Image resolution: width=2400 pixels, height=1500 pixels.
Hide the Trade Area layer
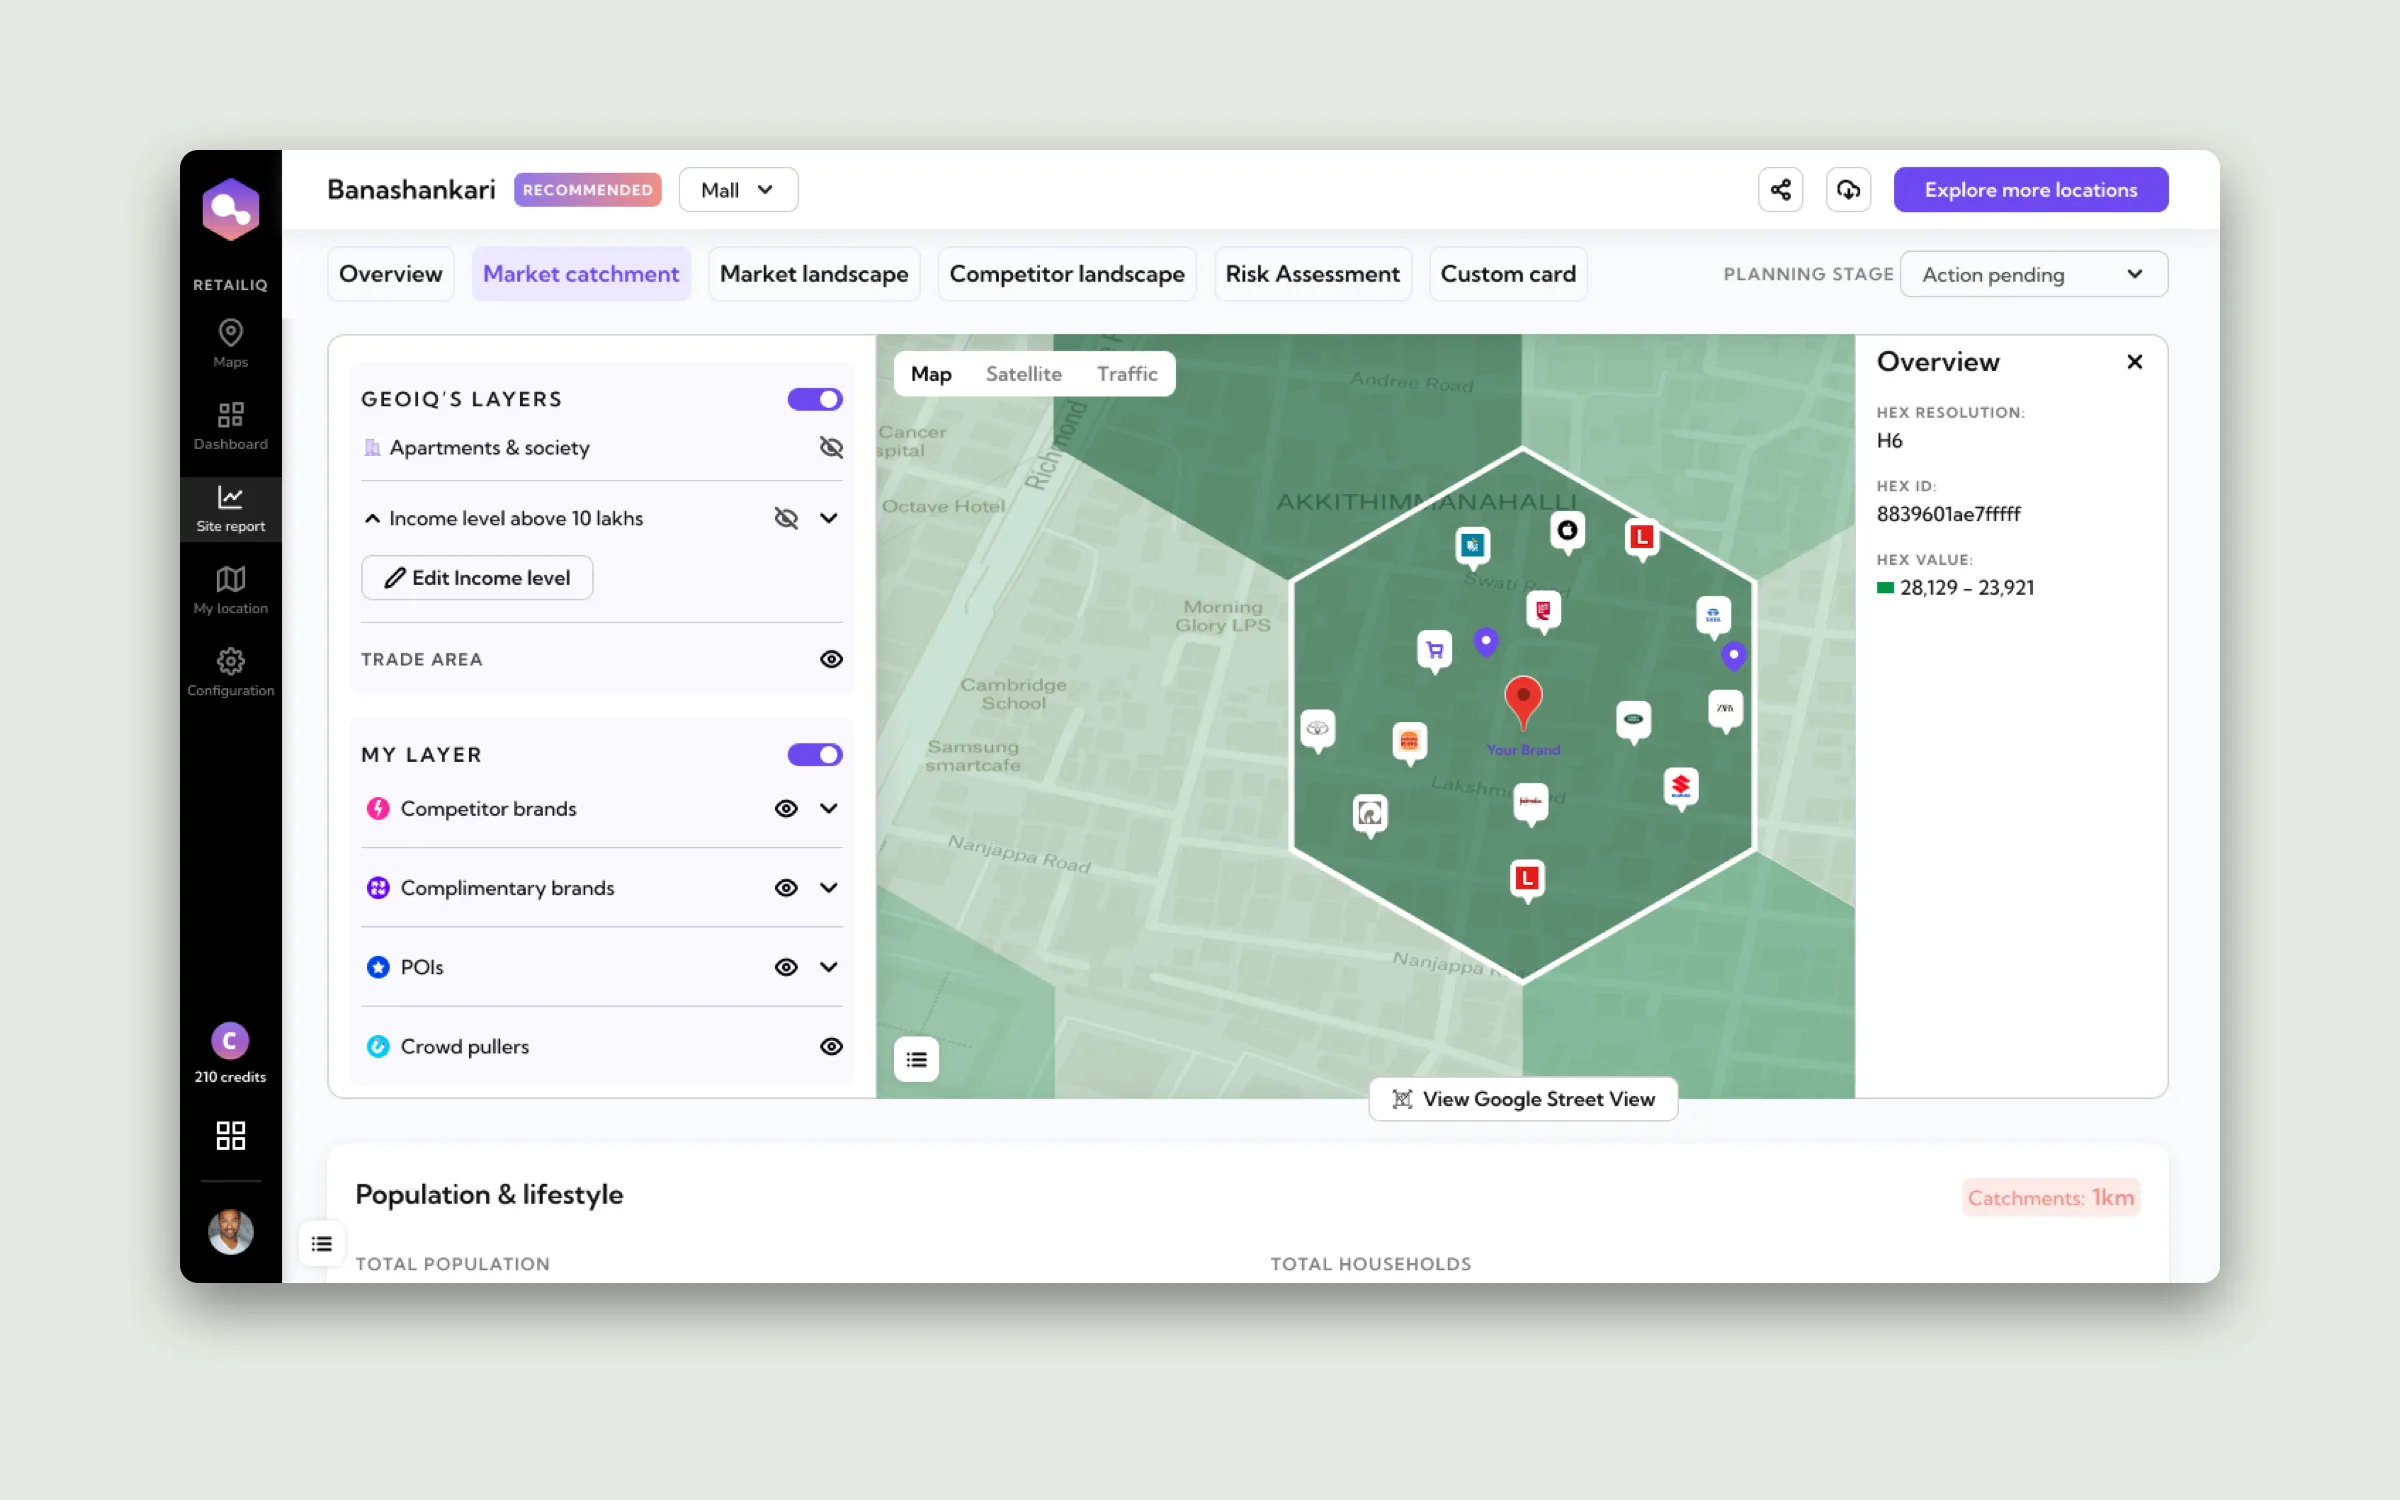[831, 659]
